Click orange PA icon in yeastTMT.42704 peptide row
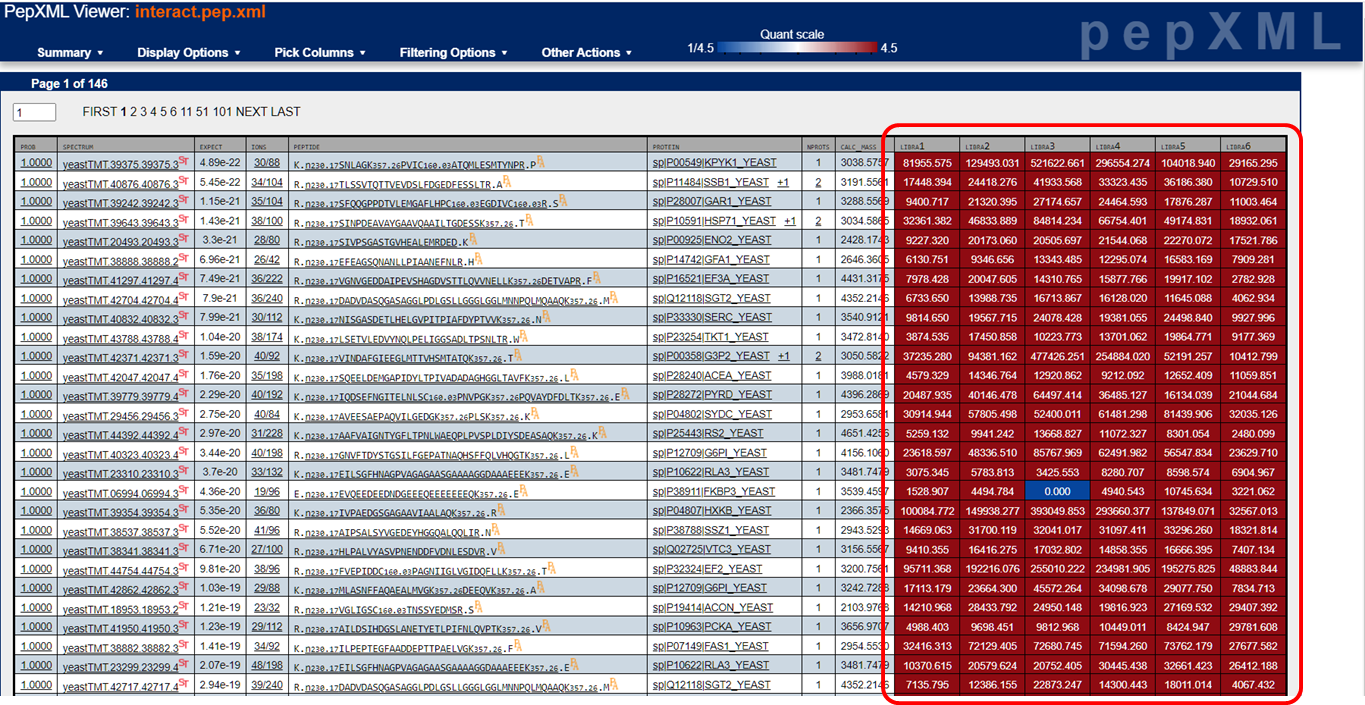1365x705 pixels. coord(612,296)
